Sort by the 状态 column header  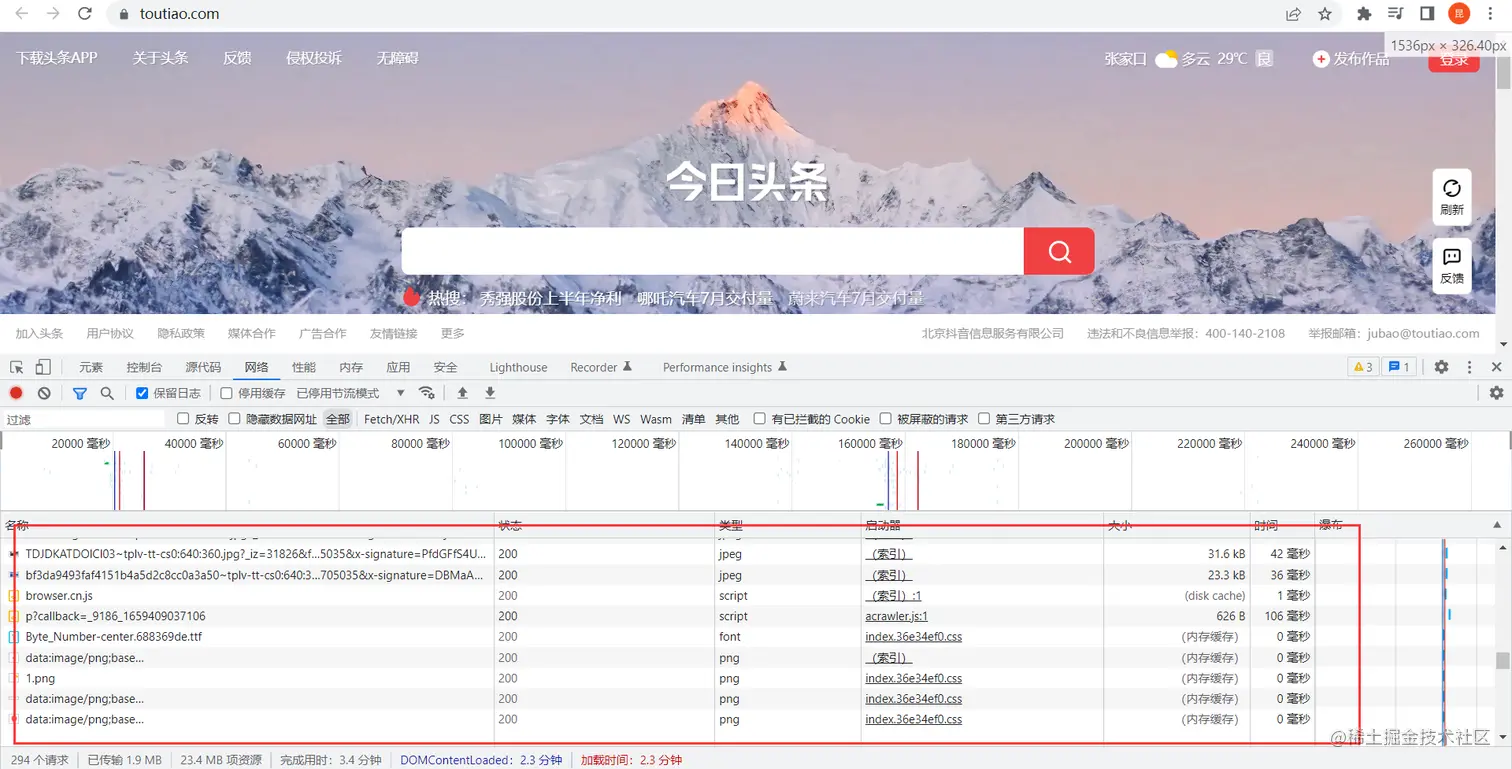point(604,525)
